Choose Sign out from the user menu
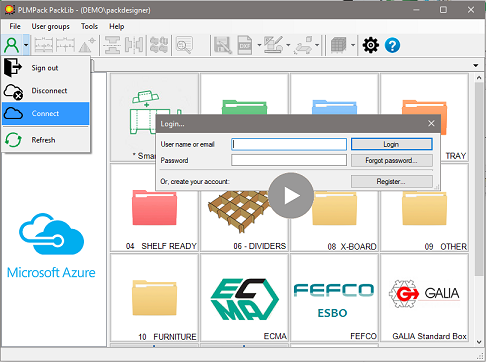The height and width of the screenshot is (362, 486). point(46,68)
